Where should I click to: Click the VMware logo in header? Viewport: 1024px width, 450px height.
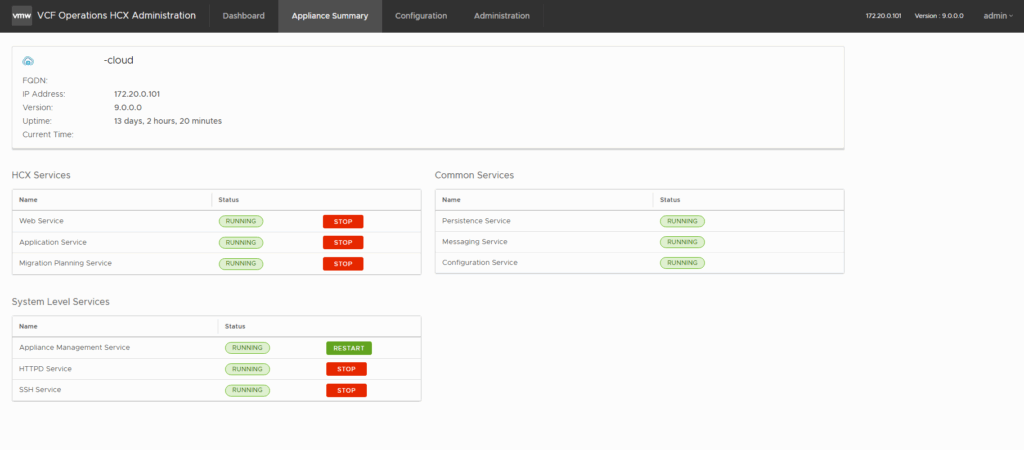pyautogui.click(x=22, y=16)
